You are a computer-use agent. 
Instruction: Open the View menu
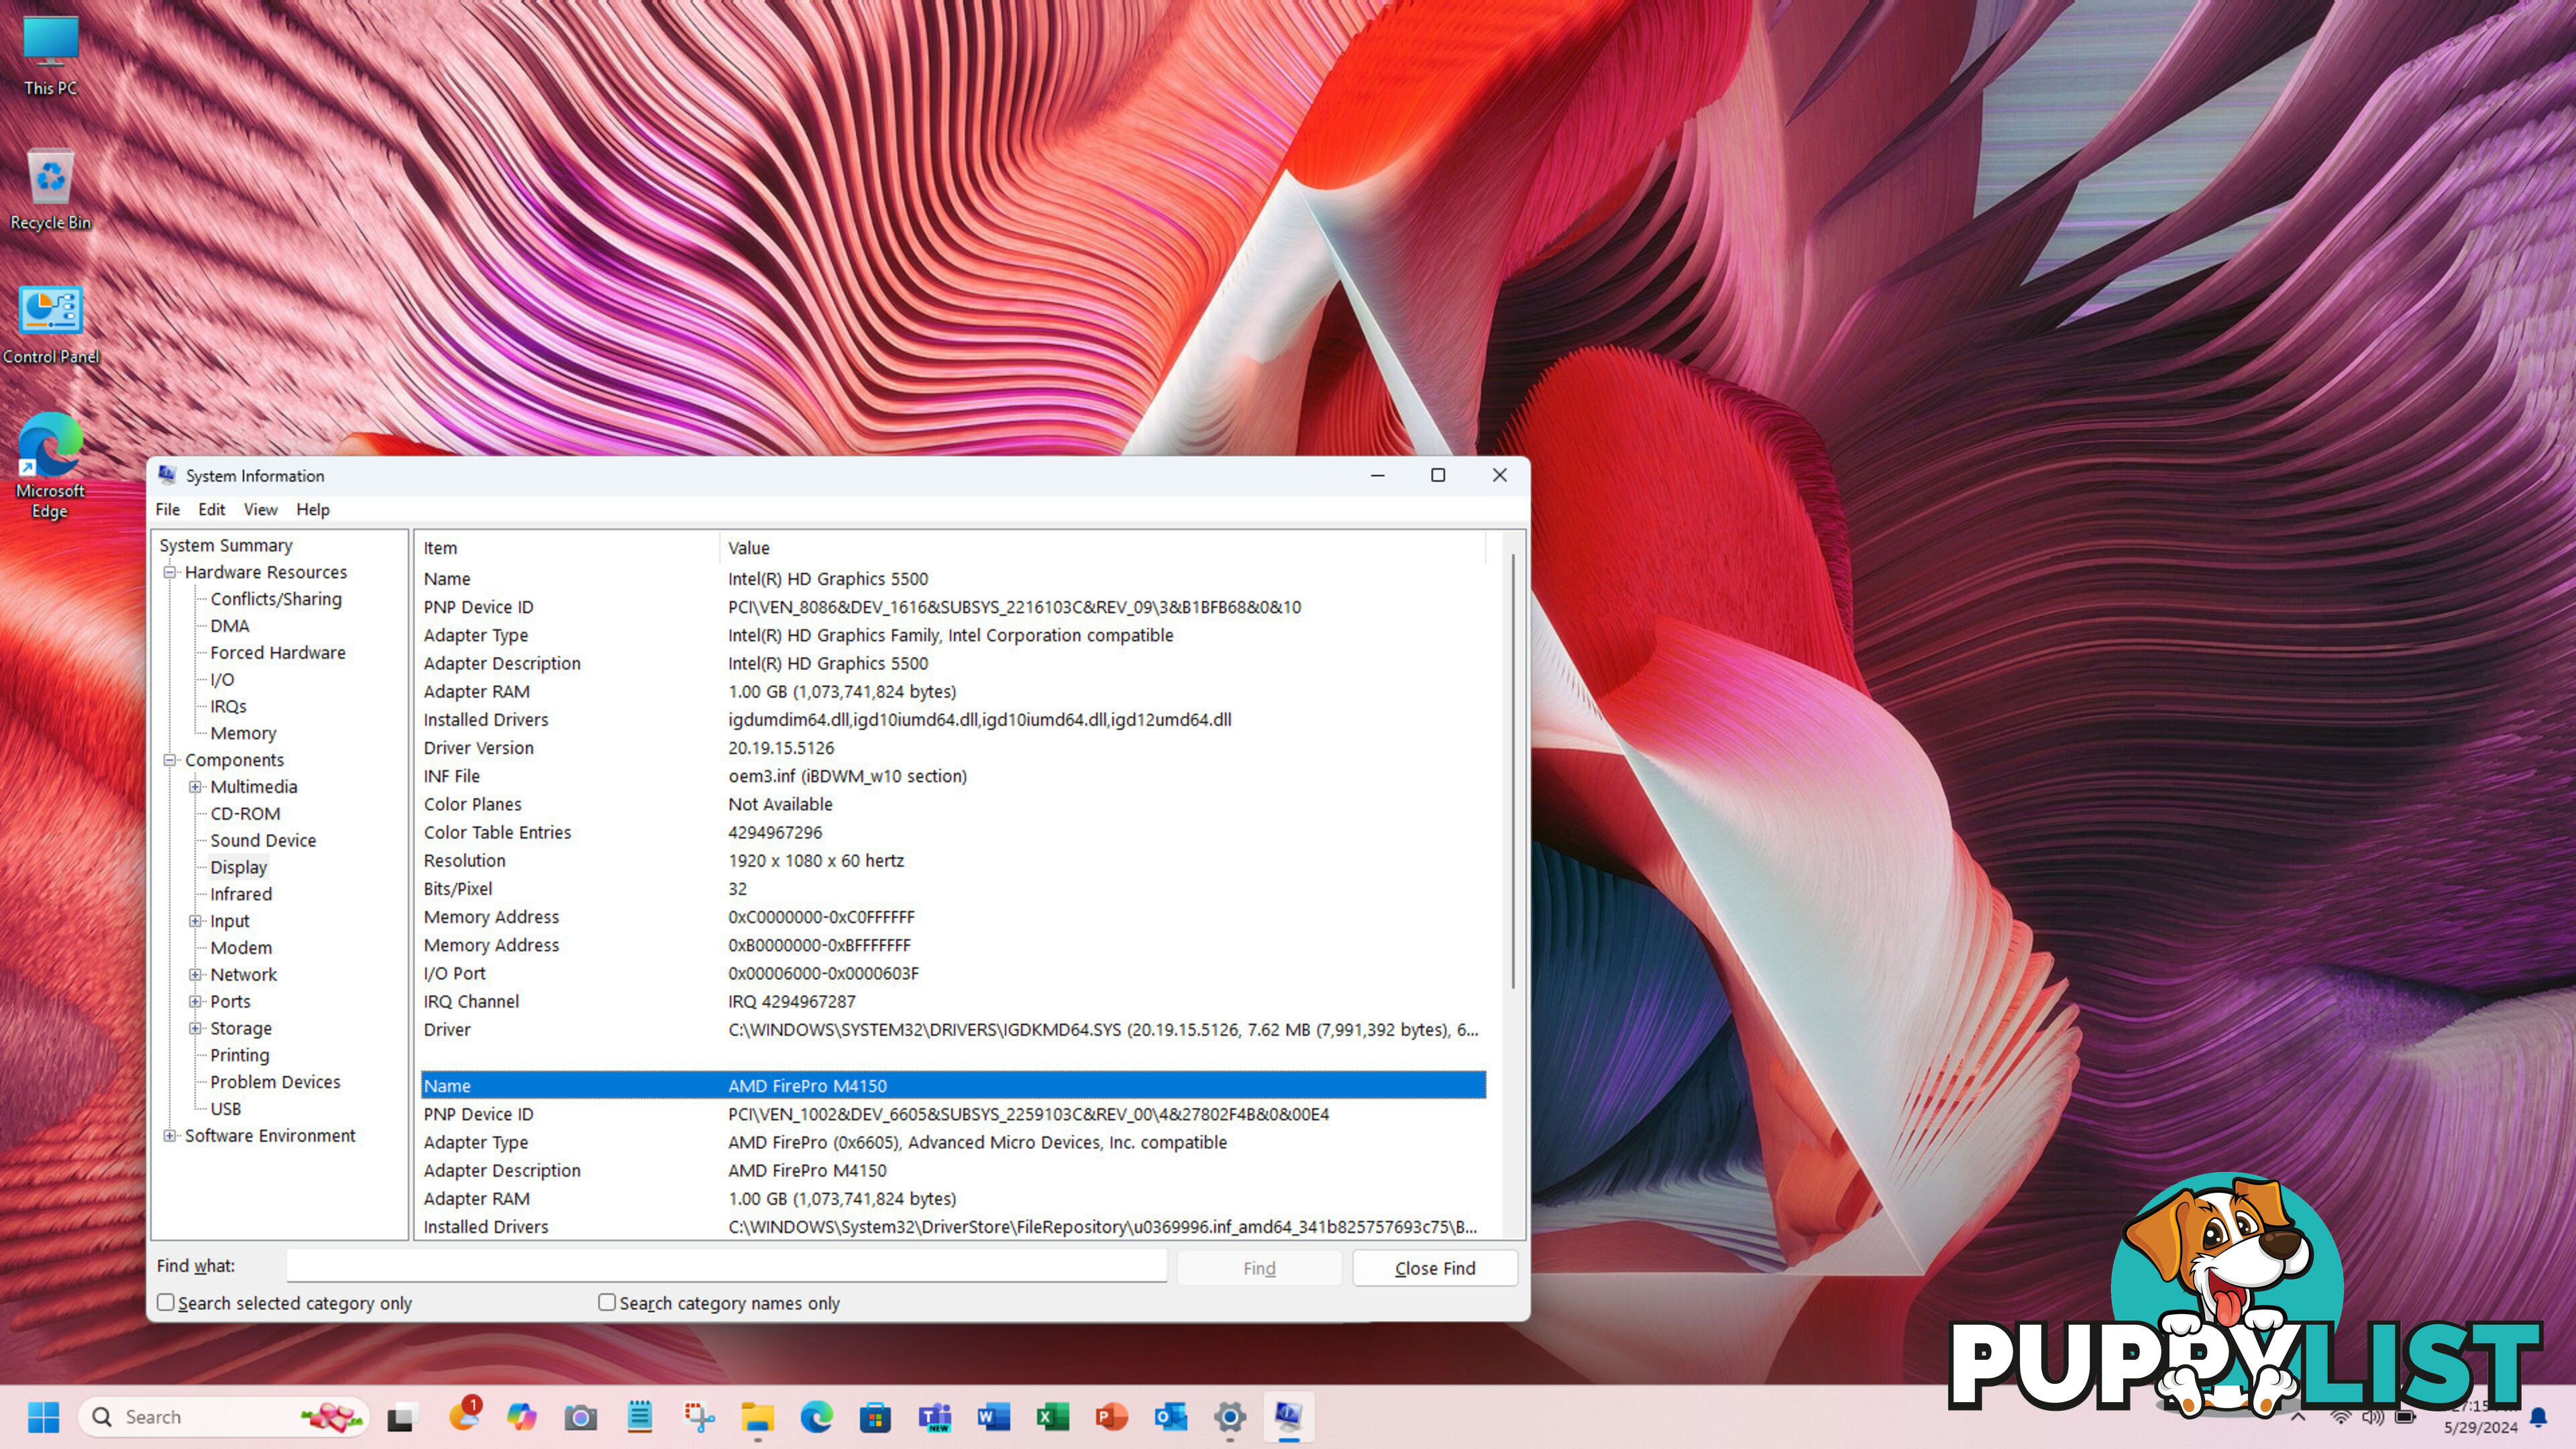point(260,509)
